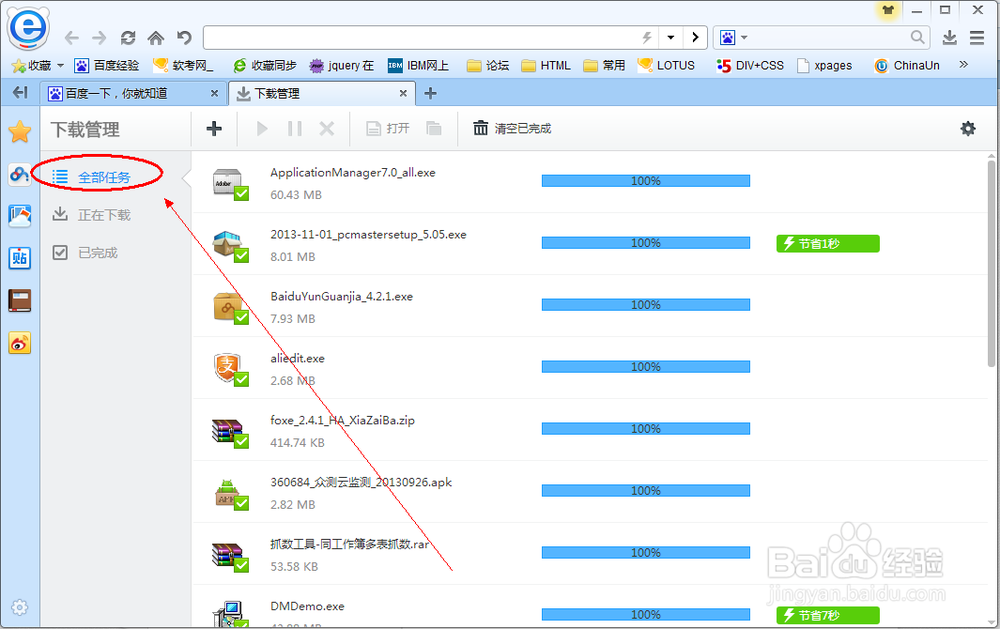Open the address bar history dropdown

pyautogui.click(x=671, y=38)
